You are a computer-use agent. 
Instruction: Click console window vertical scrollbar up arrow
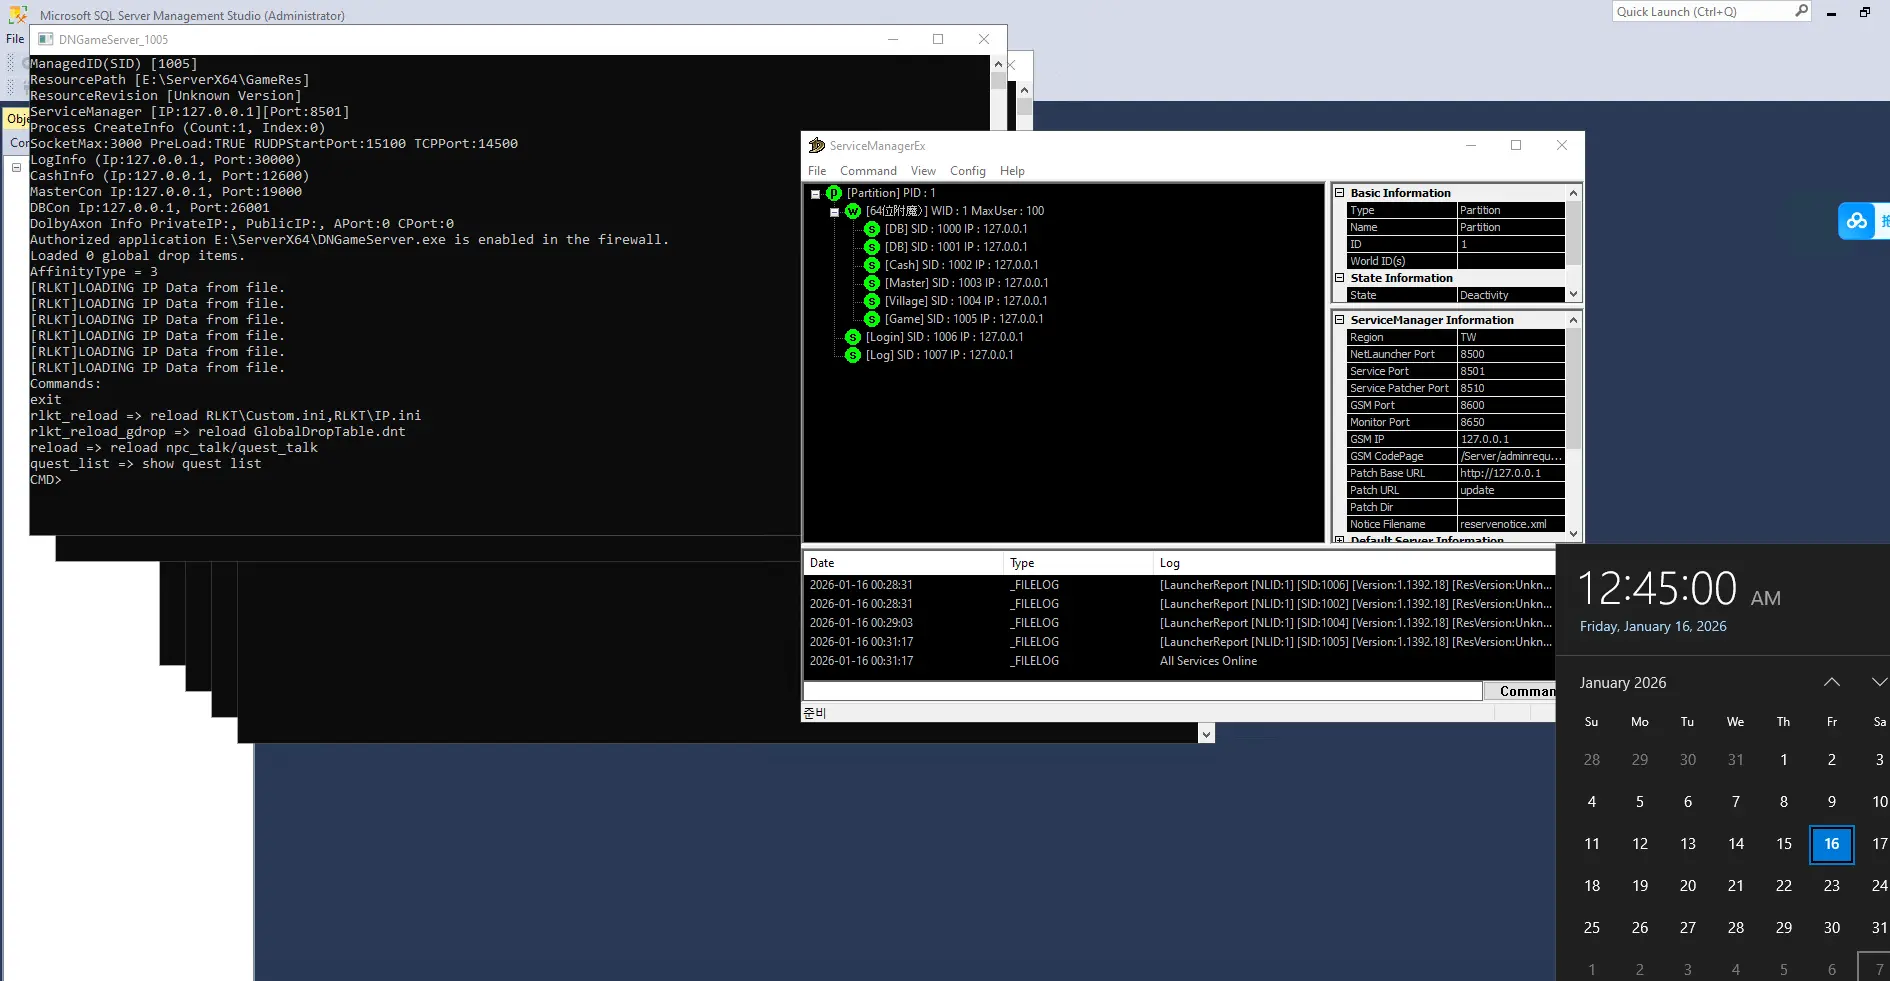pos(998,63)
